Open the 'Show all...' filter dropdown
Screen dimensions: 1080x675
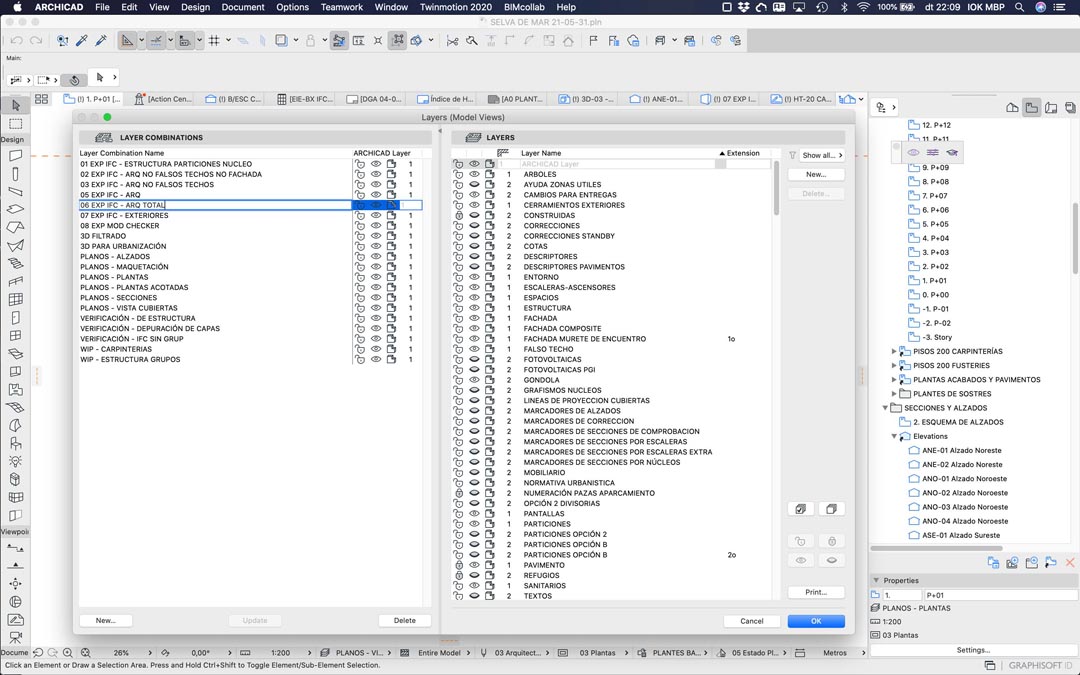(x=823, y=155)
